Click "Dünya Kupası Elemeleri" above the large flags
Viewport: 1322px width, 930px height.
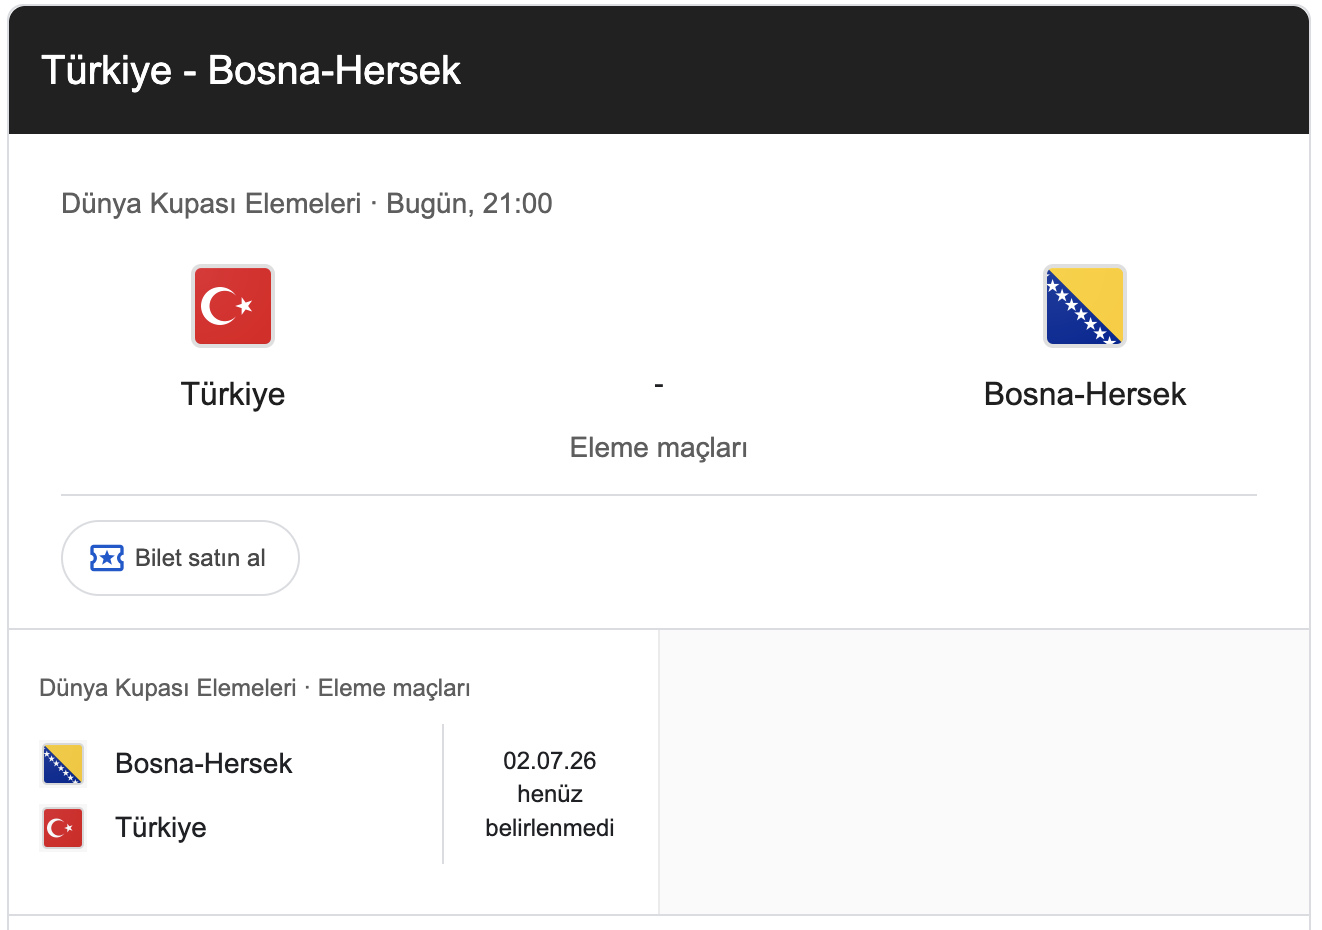[x=211, y=204]
